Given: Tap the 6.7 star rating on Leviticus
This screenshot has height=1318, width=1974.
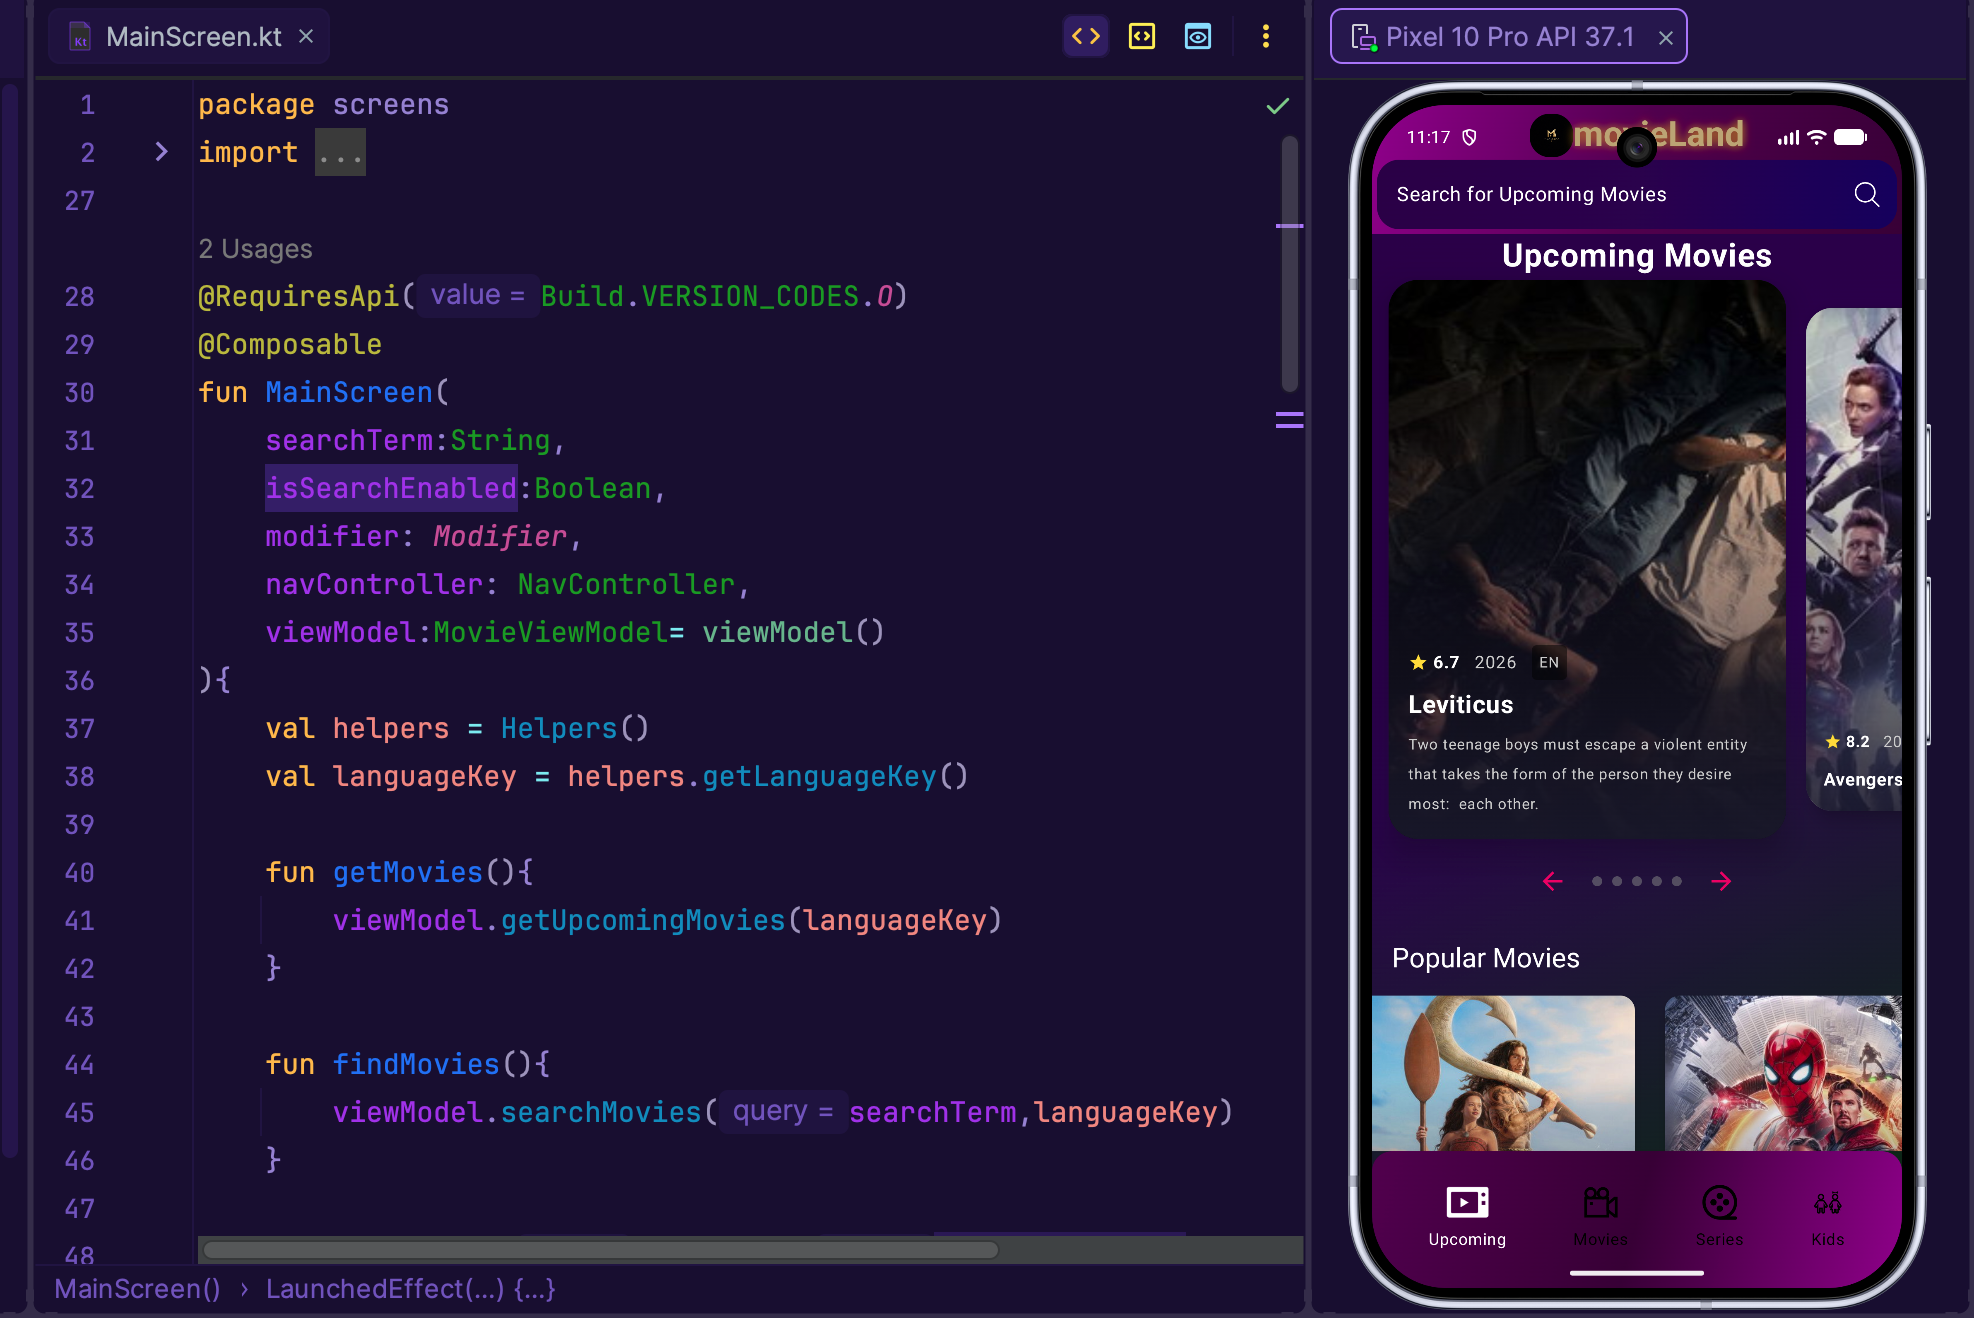Looking at the screenshot, I should pyautogui.click(x=1434, y=662).
